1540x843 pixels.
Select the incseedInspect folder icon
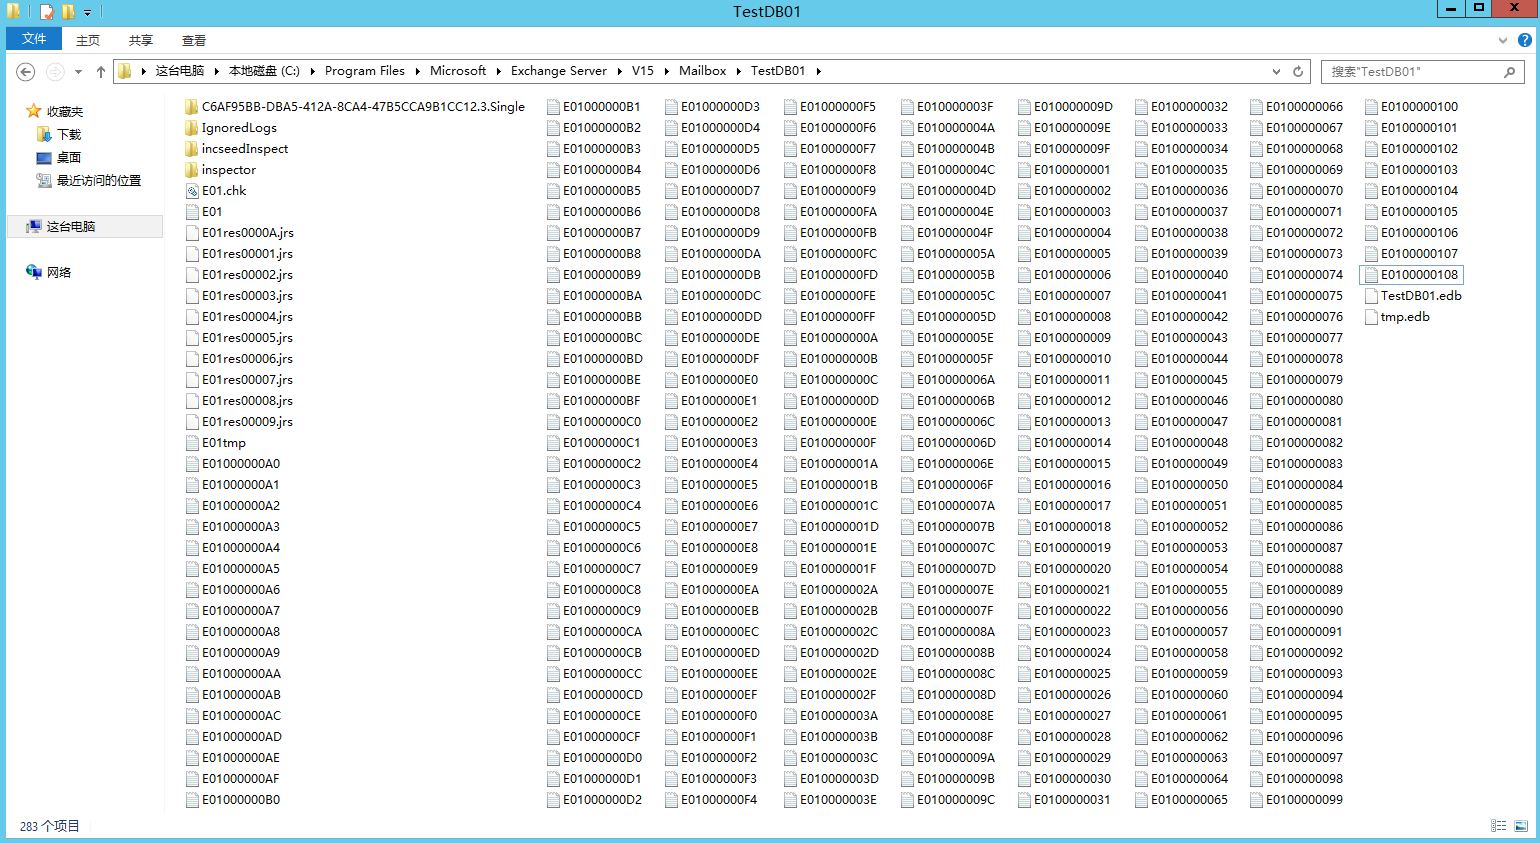point(192,149)
